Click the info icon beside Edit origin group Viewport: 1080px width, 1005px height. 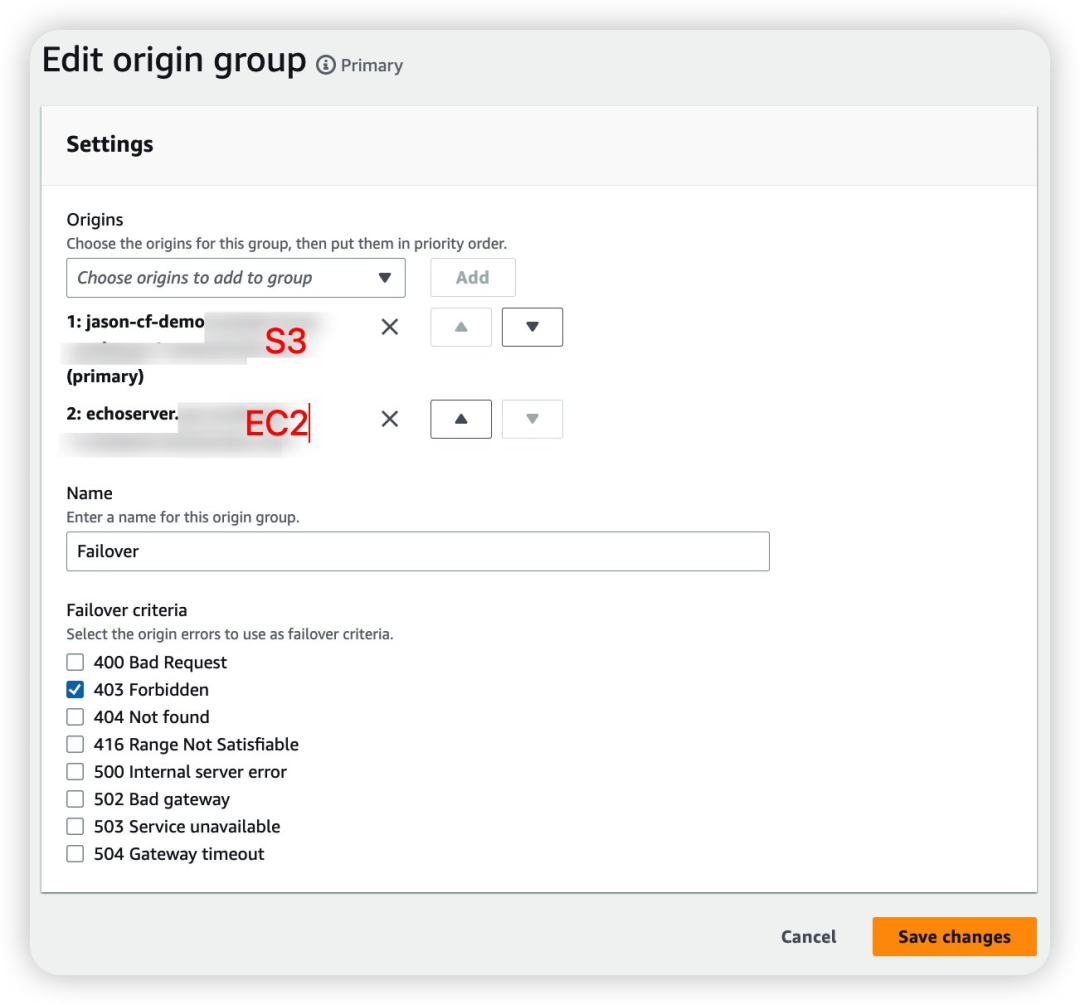[326, 65]
